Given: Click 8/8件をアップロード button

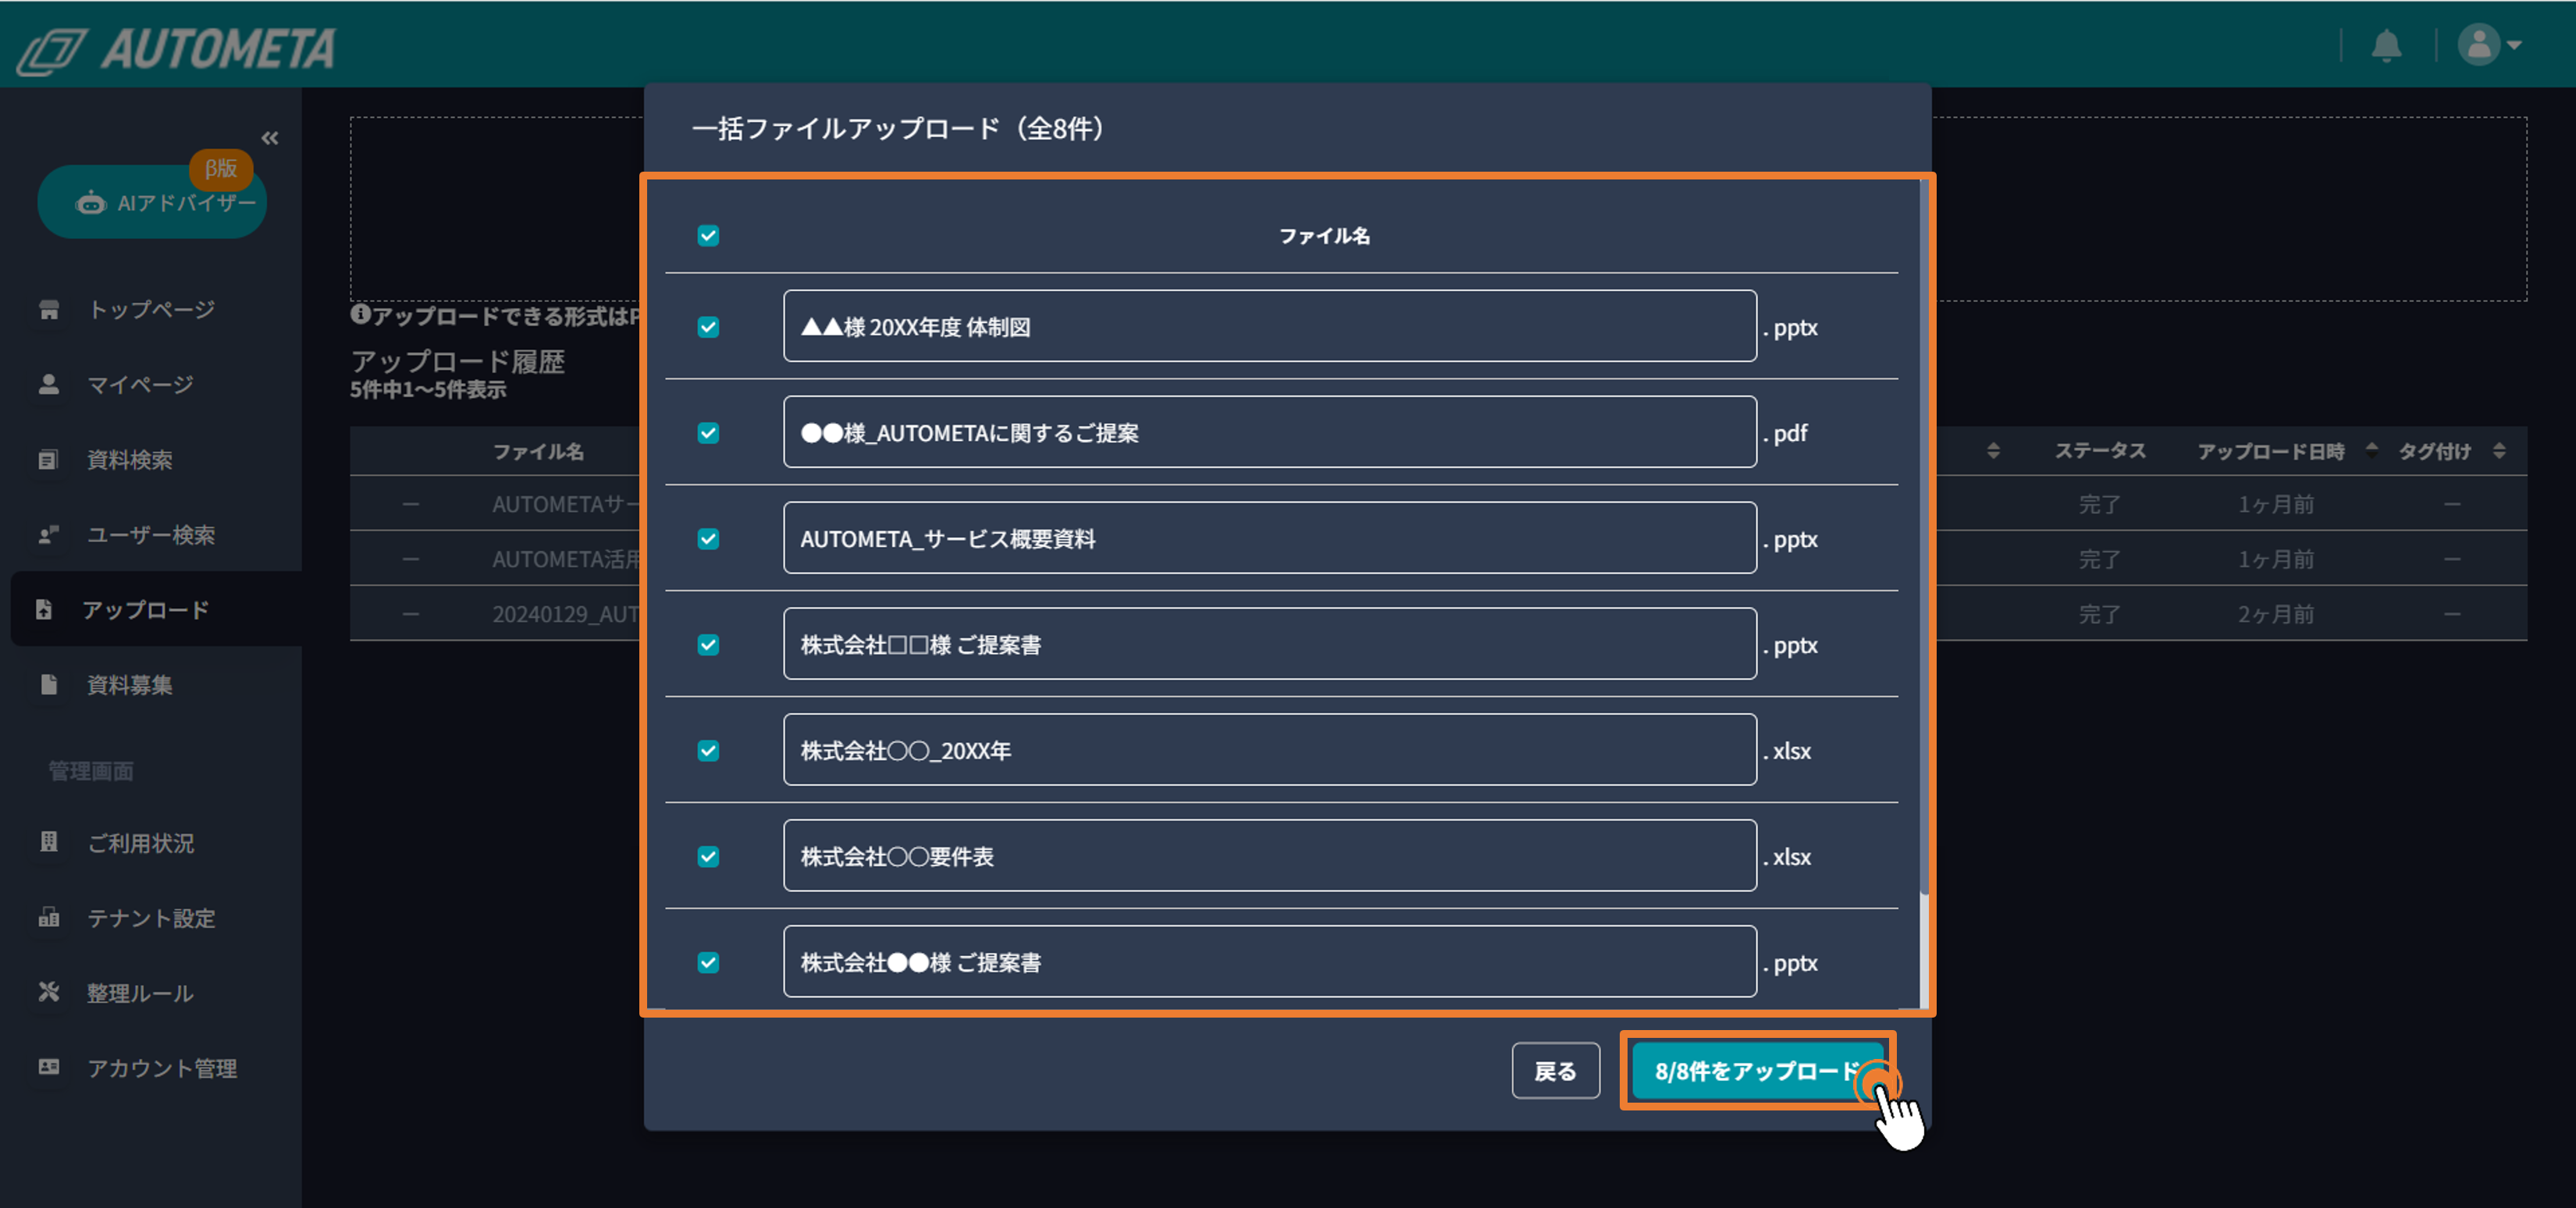Looking at the screenshot, I should point(1757,1071).
